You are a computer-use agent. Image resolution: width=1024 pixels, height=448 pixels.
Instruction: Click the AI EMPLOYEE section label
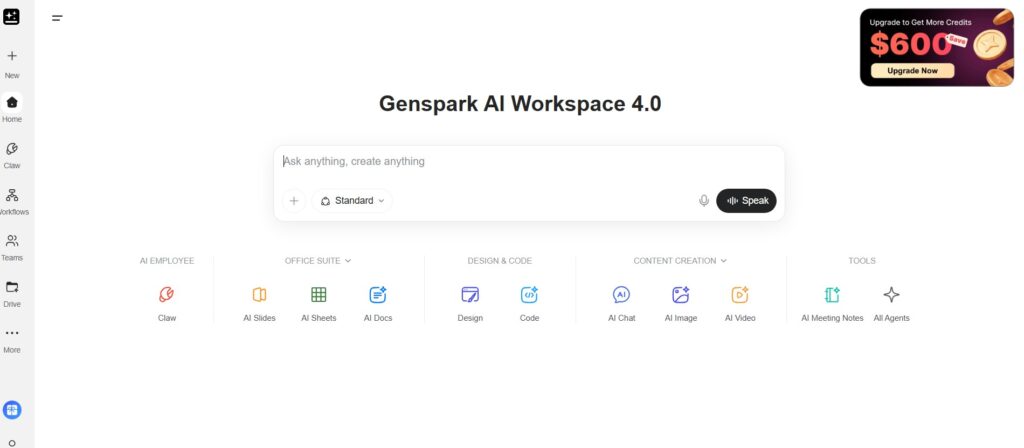click(x=167, y=261)
